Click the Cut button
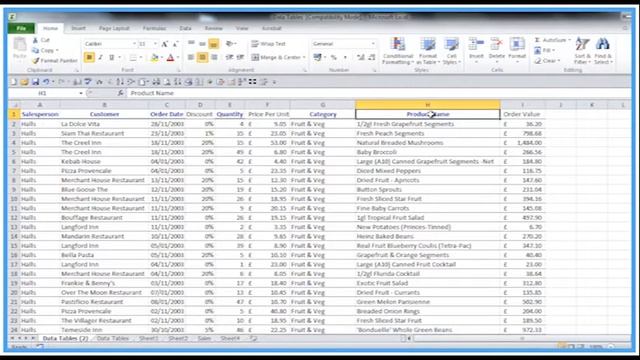640x360 pixels. tap(41, 40)
